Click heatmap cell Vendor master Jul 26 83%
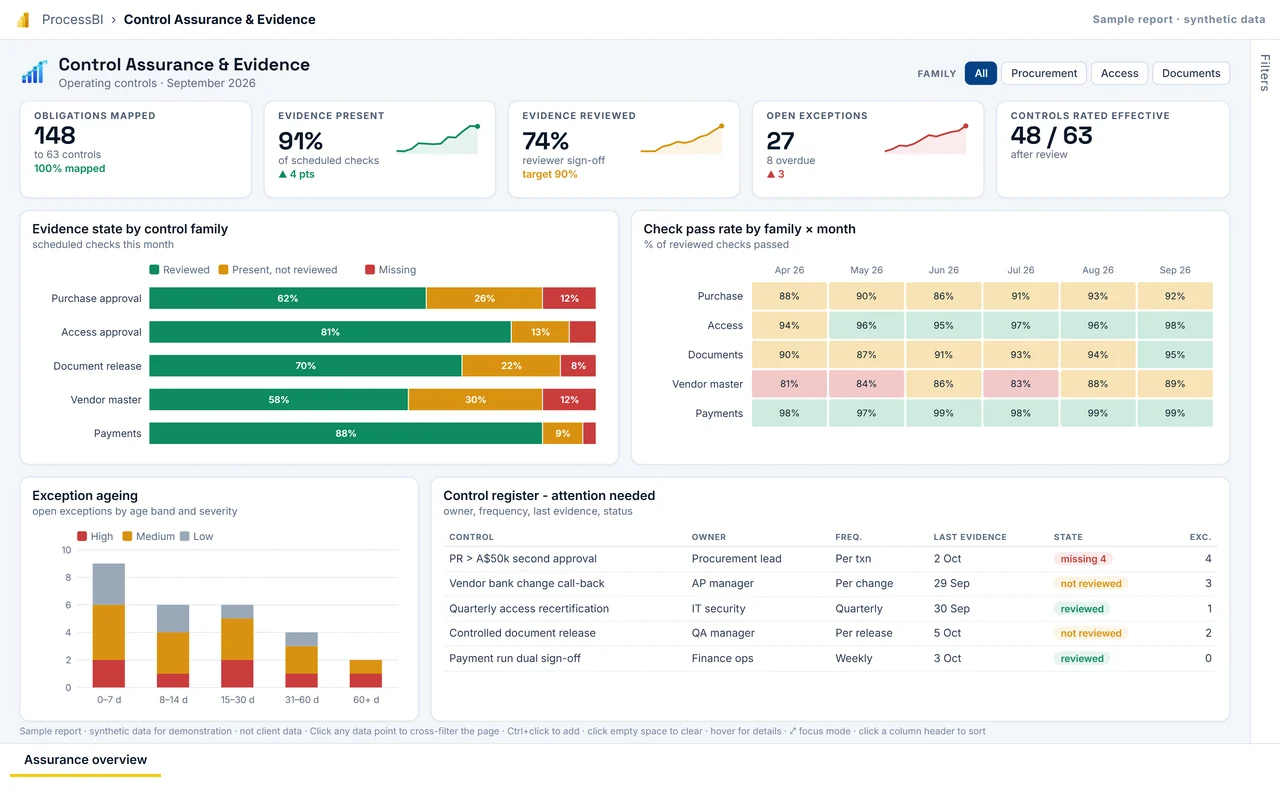 pos(1021,384)
